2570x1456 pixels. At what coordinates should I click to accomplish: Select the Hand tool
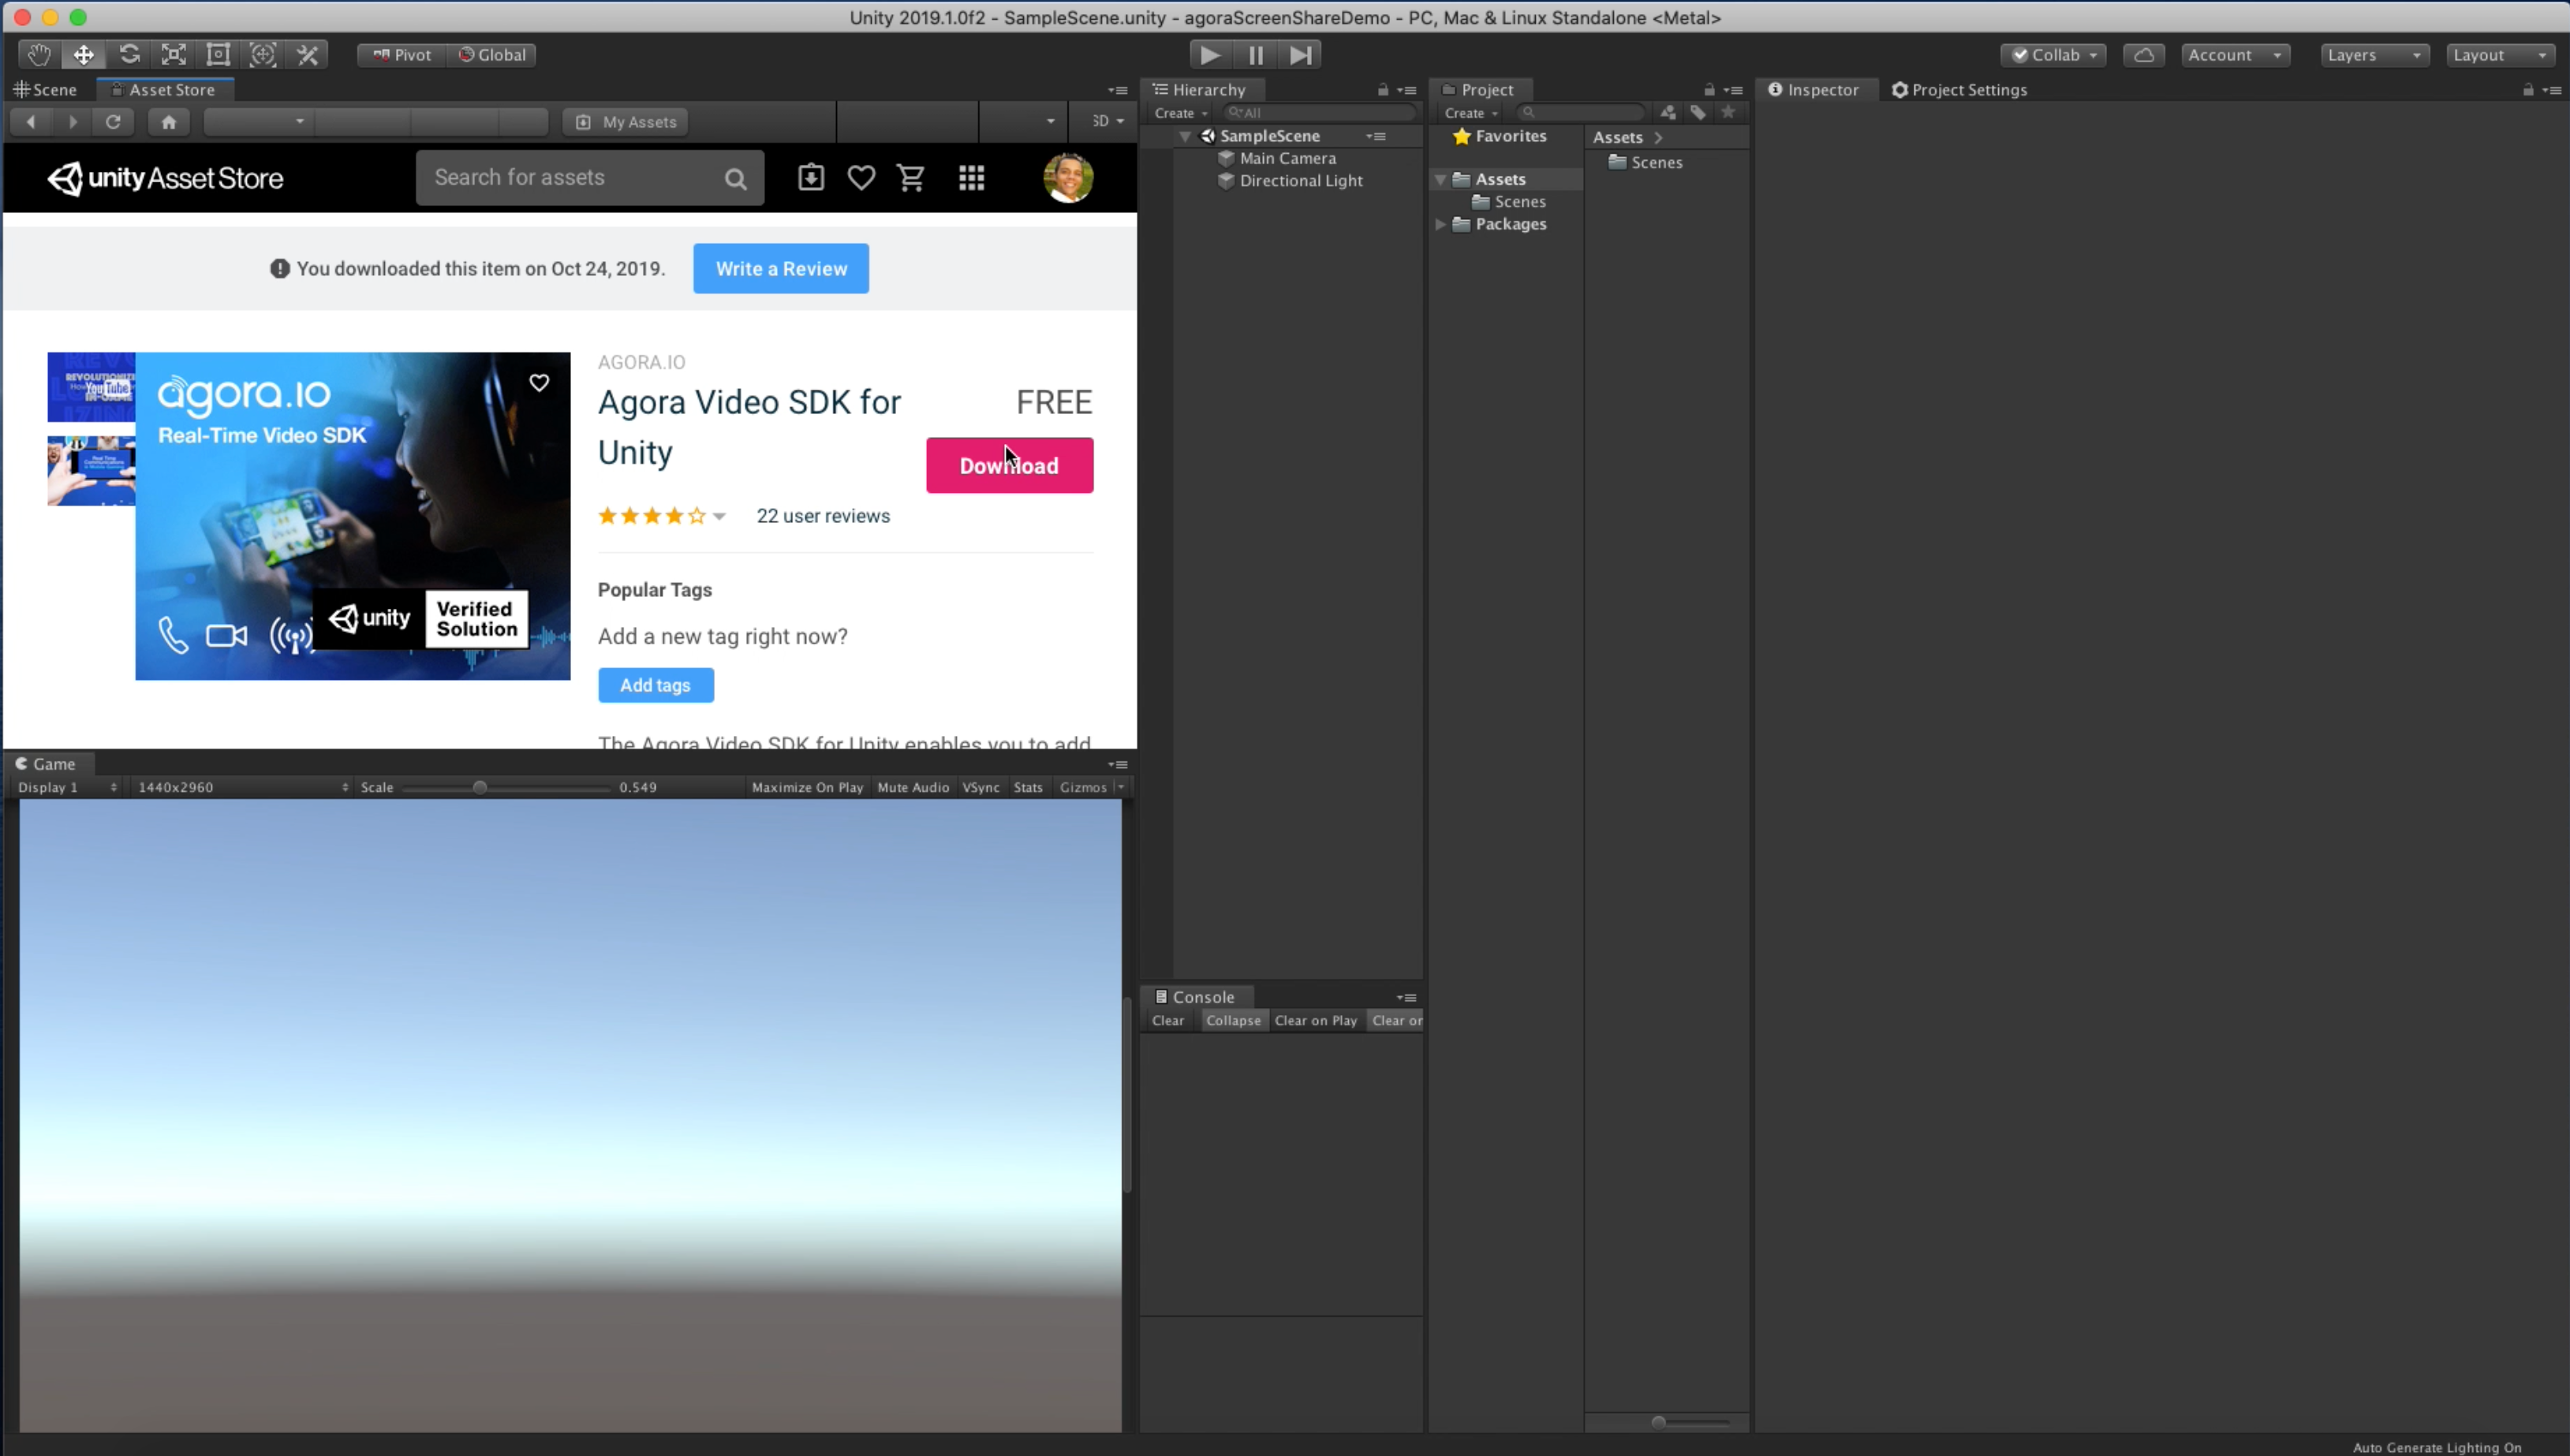pos(39,55)
